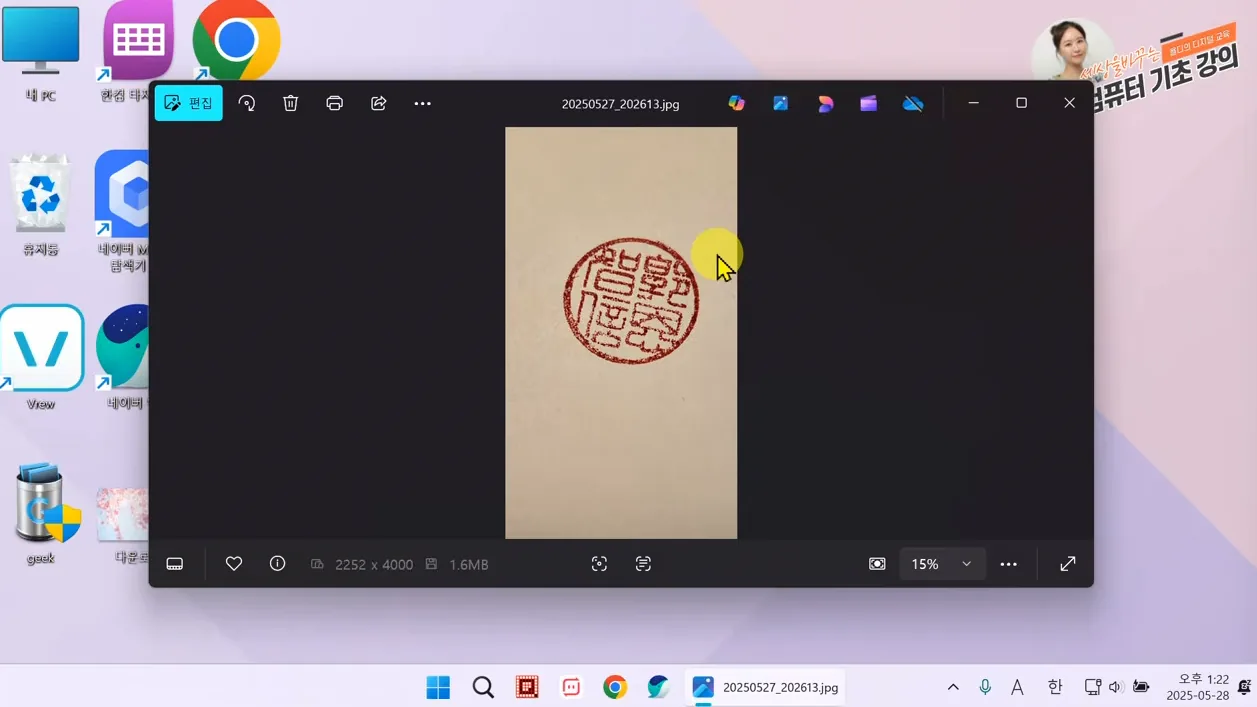The width and height of the screenshot is (1257, 707).
Task: Open volume control speaker icon
Action: 1116,687
